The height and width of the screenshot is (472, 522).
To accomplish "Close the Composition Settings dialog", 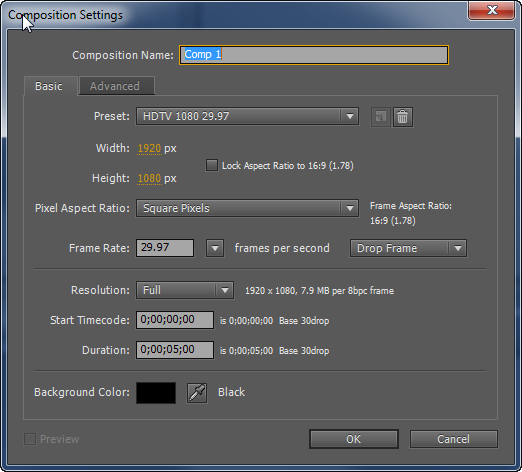I will 492,10.
